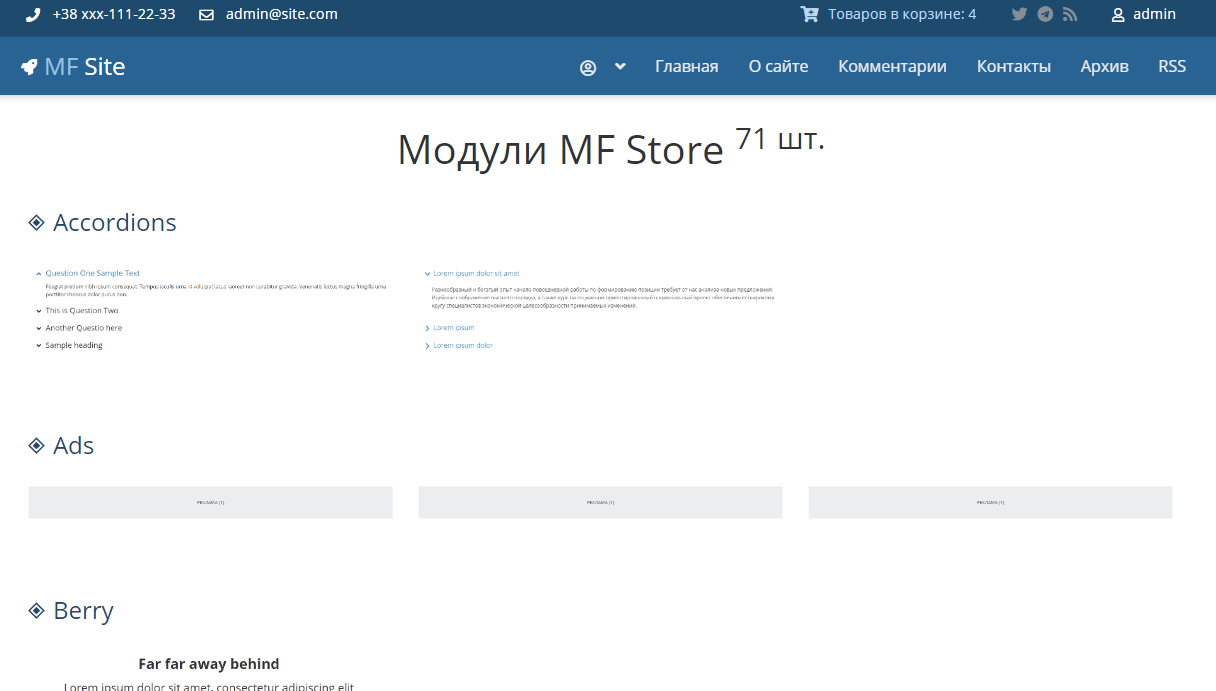Click the rocket logo icon
The image size is (1216, 691).
(29, 67)
